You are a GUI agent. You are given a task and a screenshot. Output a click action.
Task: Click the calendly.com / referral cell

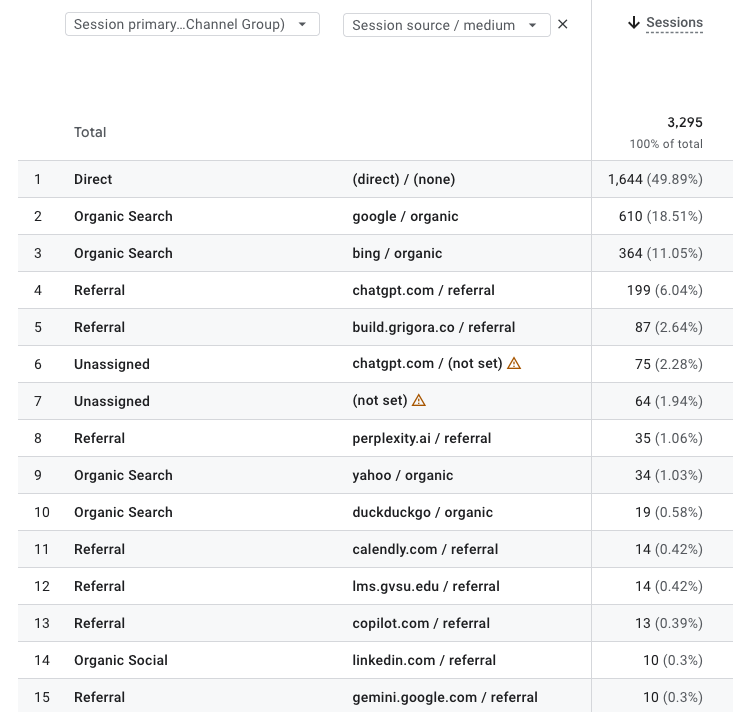[x=425, y=549]
